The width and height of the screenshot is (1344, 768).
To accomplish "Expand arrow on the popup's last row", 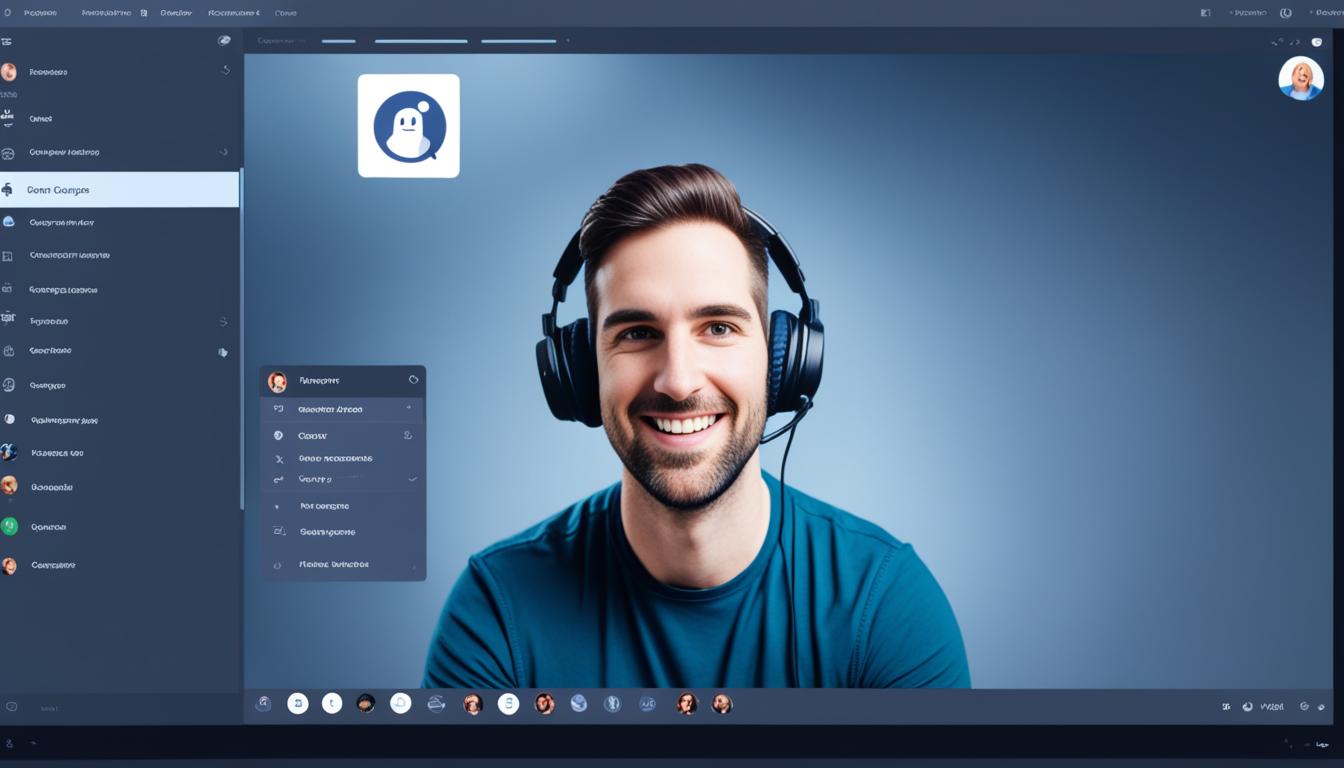I will click(413, 566).
